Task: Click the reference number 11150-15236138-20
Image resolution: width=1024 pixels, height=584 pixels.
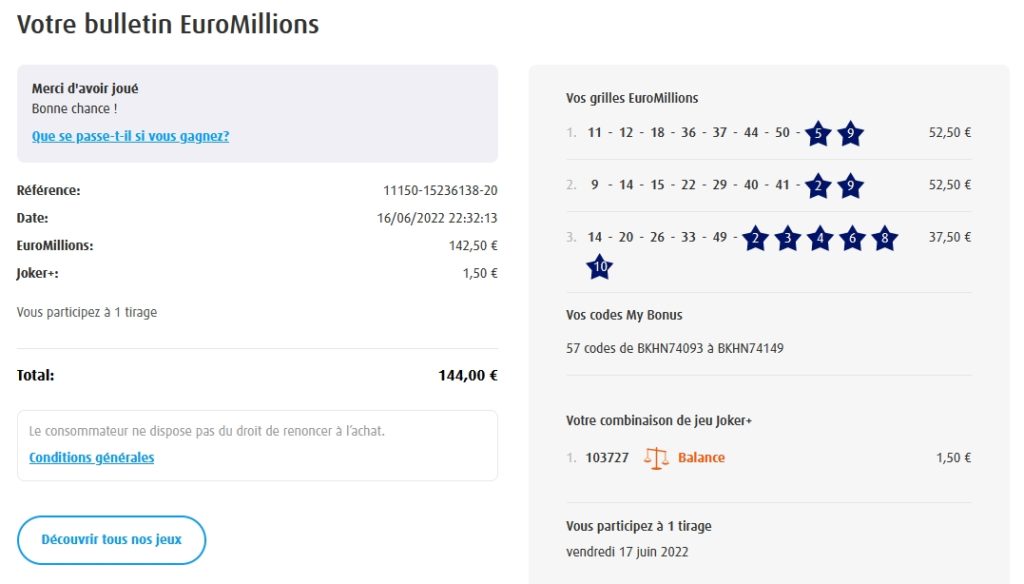Action: tap(440, 190)
